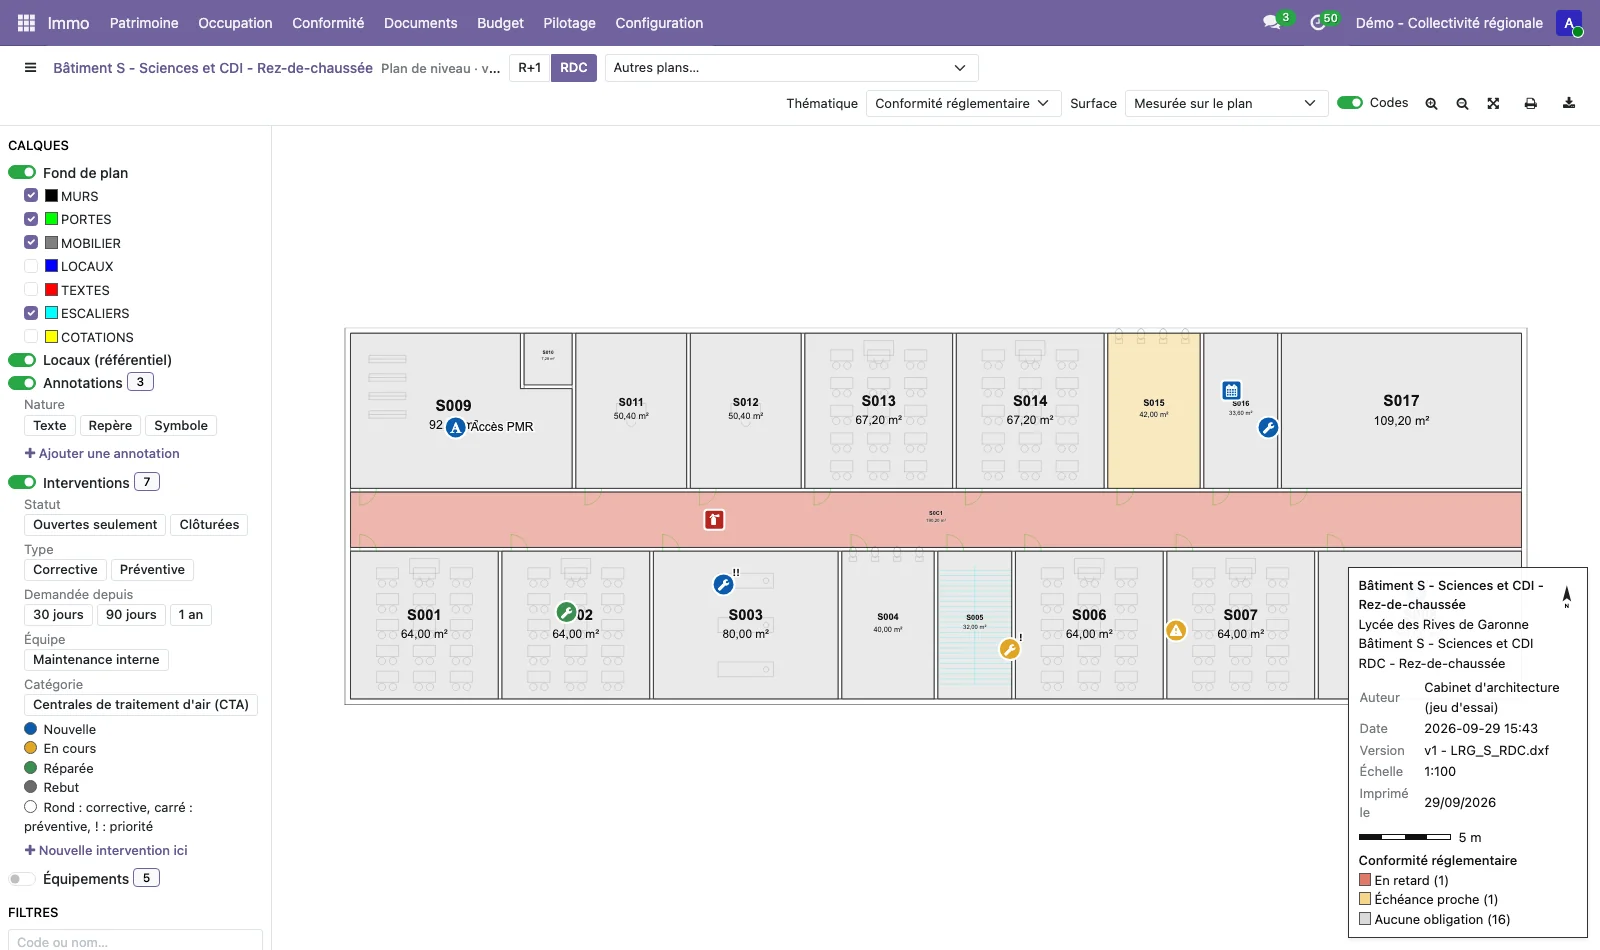
Task: Click the blue wrench intervention marker in S003
Action: 723,585
